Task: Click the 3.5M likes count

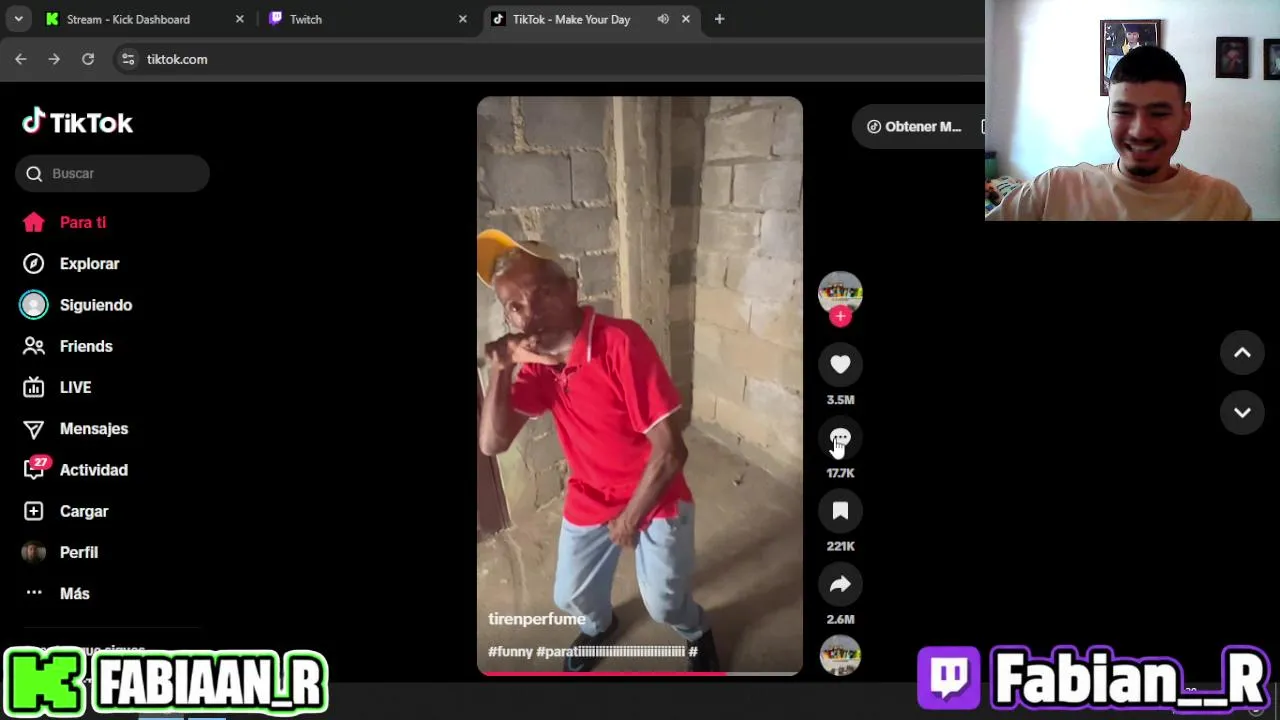Action: tap(840, 400)
